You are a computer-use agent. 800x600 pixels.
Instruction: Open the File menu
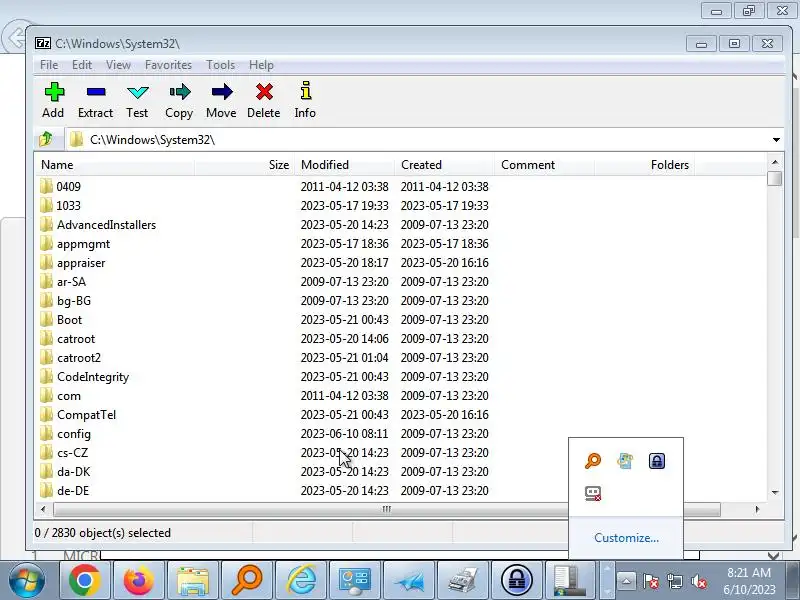pos(49,65)
